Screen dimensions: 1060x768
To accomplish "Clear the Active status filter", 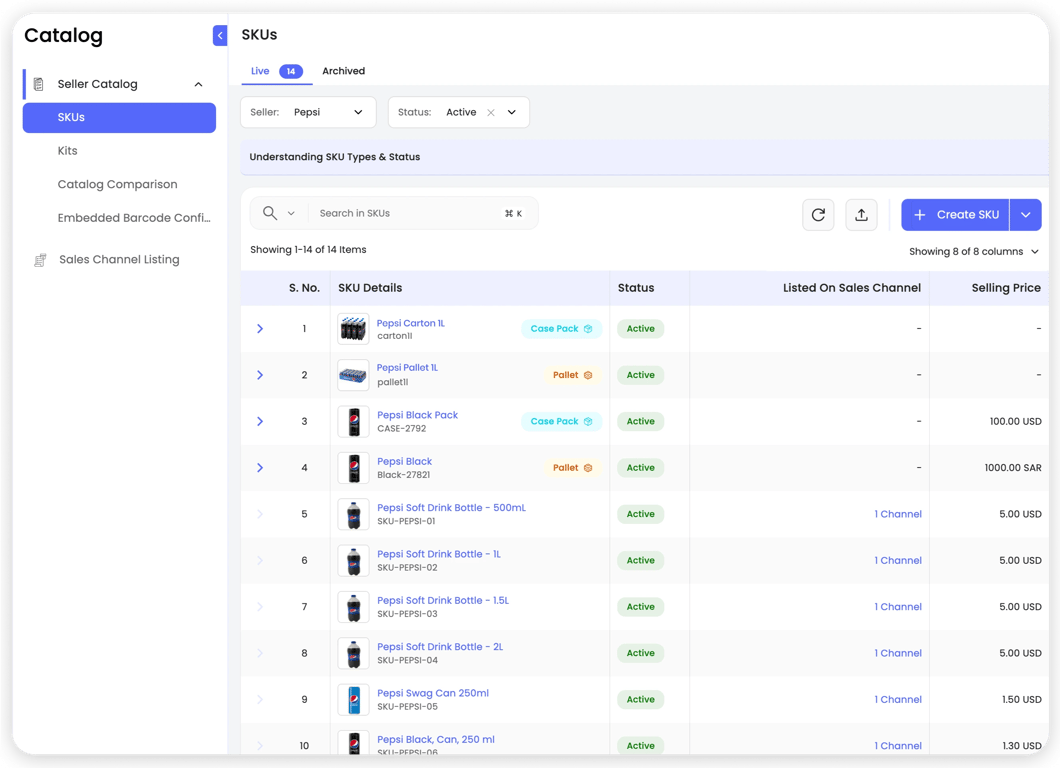I will pyautogui.click(x=491, y=113).
